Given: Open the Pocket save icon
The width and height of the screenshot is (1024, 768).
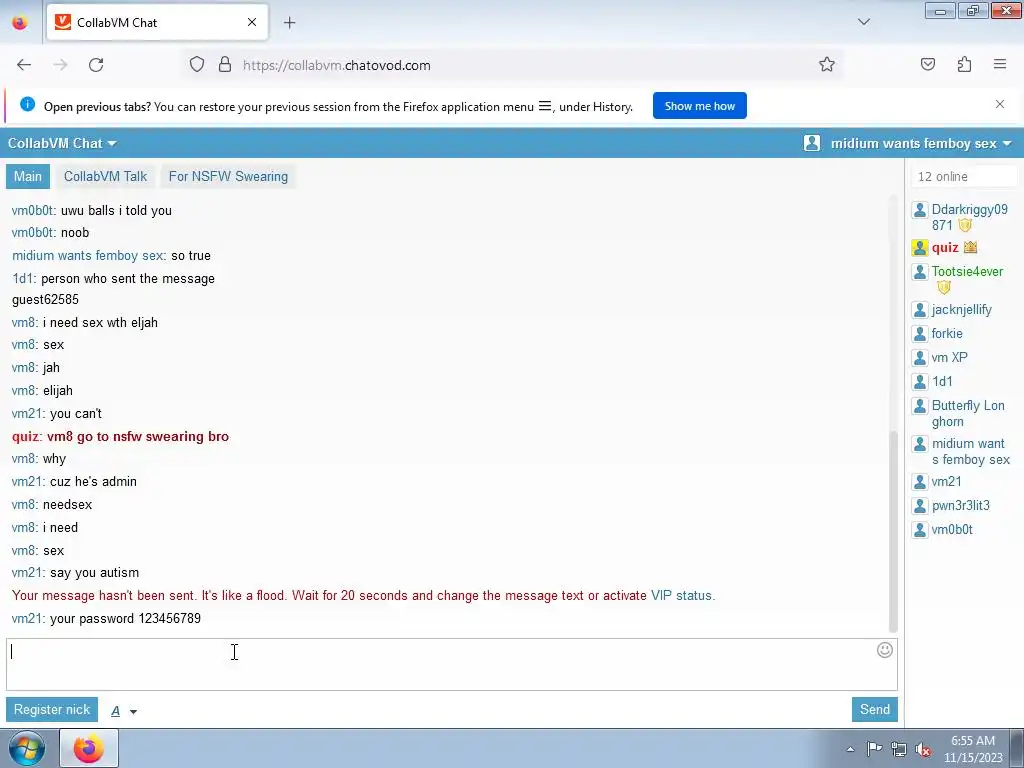Looking at the screenshot, I should (x=928, y=65).
